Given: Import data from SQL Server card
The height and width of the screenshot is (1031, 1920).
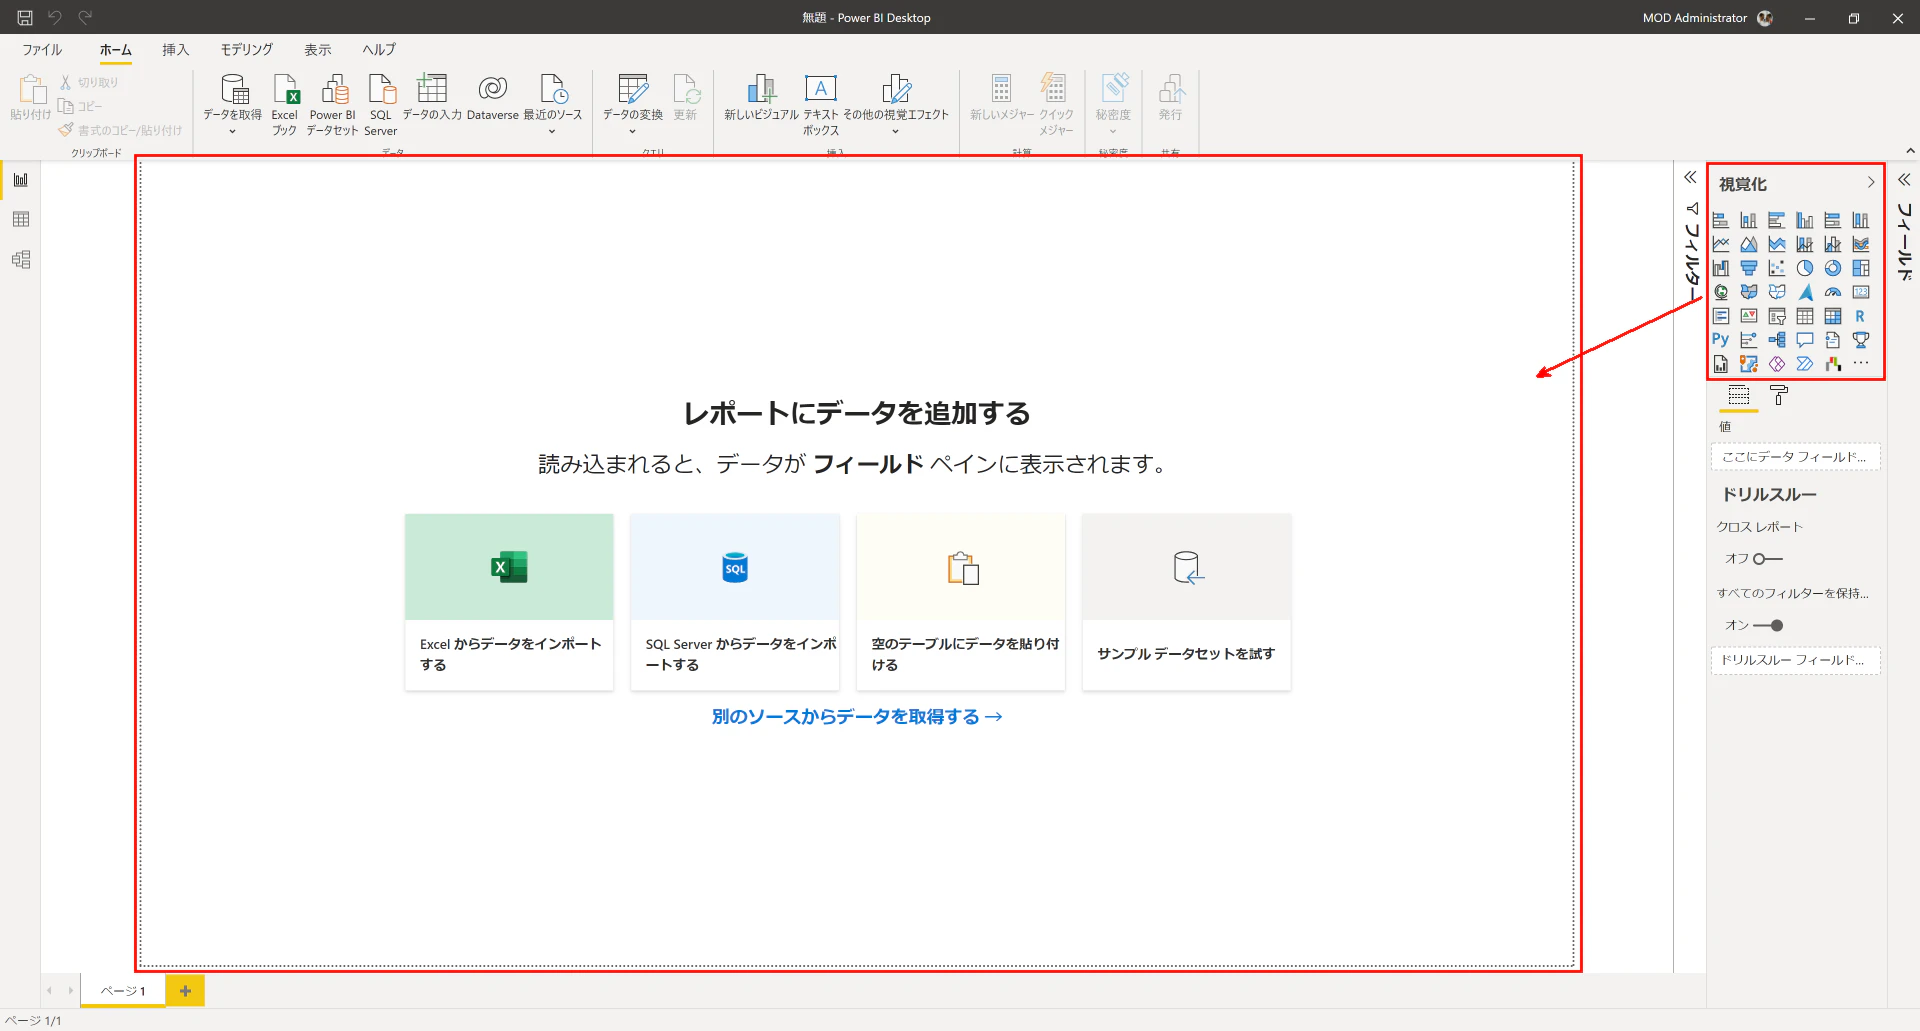Looking at the screenshot, I should 735,602.
